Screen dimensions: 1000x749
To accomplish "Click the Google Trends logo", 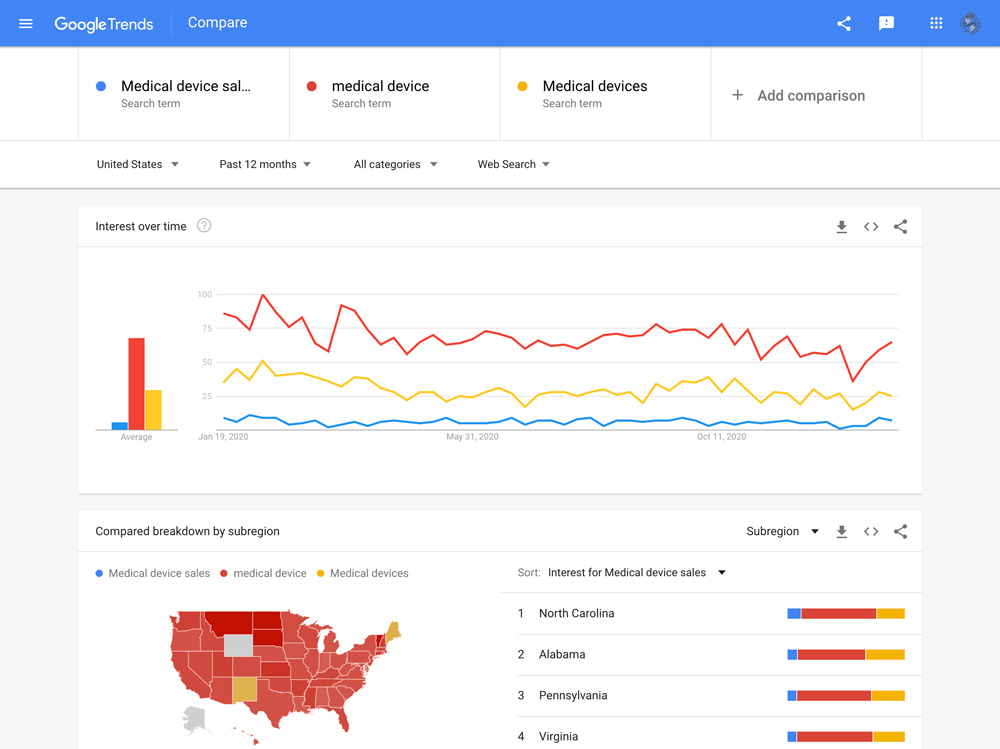I will pos(104,24).
